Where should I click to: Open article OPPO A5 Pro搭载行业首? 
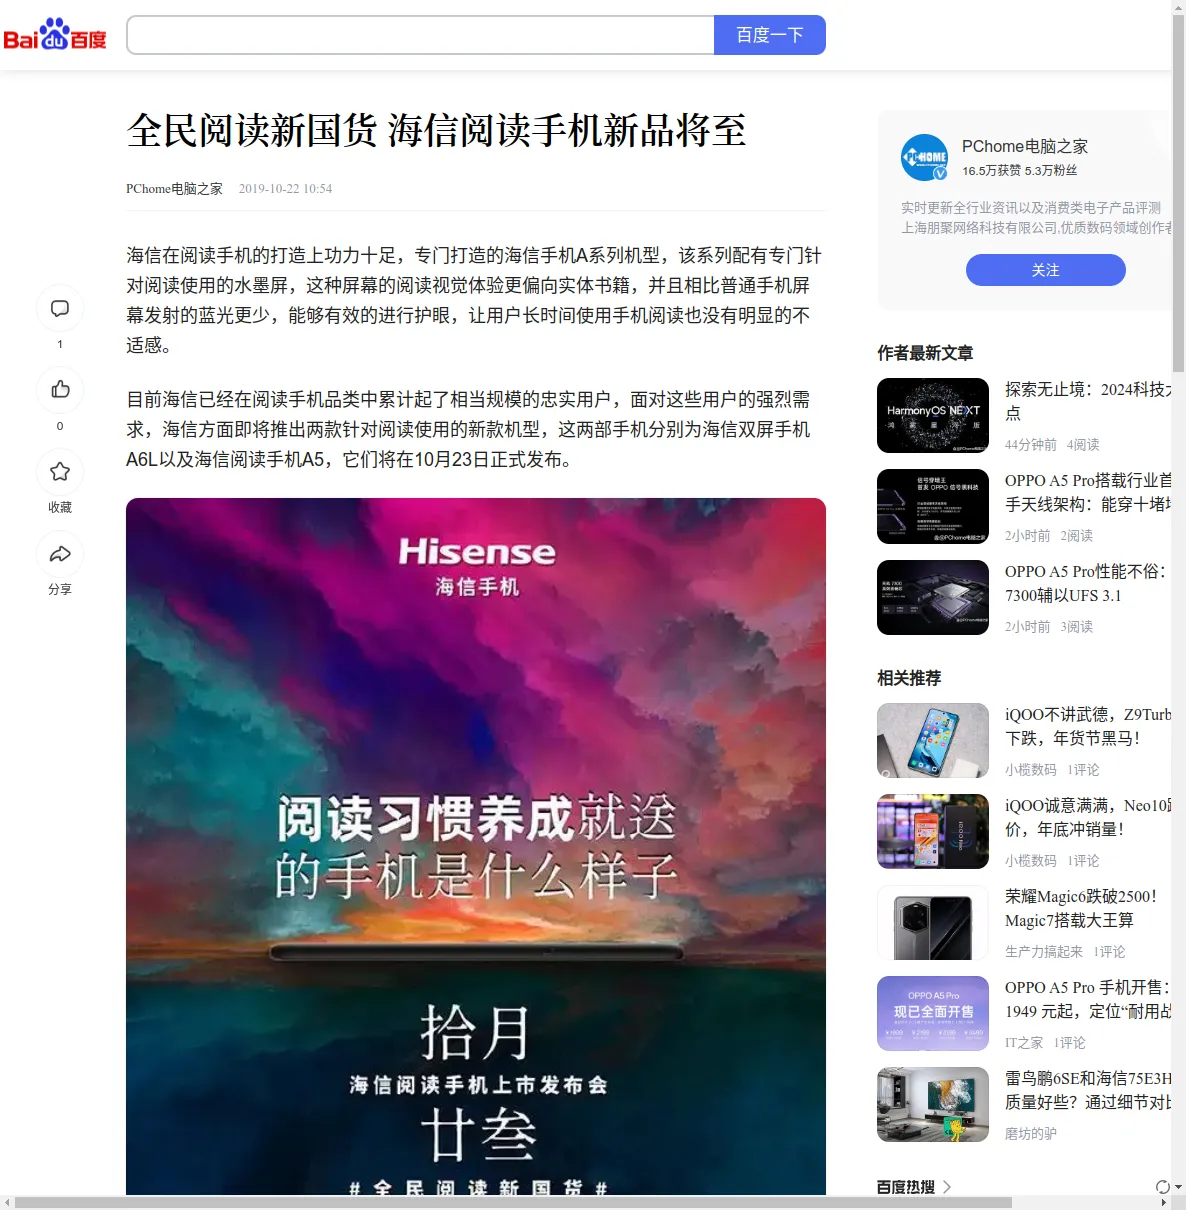click(1088, 492)
